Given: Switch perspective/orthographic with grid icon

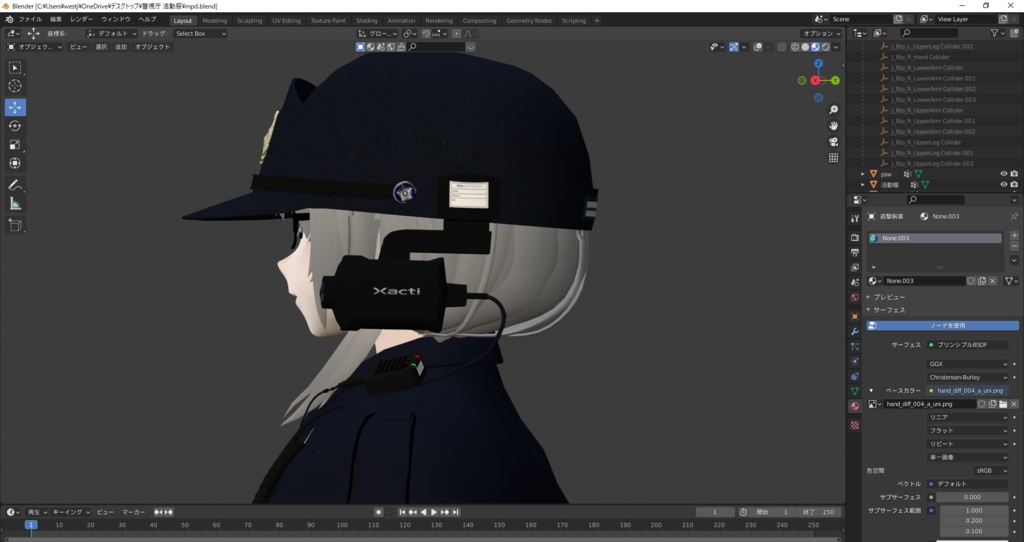Looking at the screenshot, I should coord(833,157).
